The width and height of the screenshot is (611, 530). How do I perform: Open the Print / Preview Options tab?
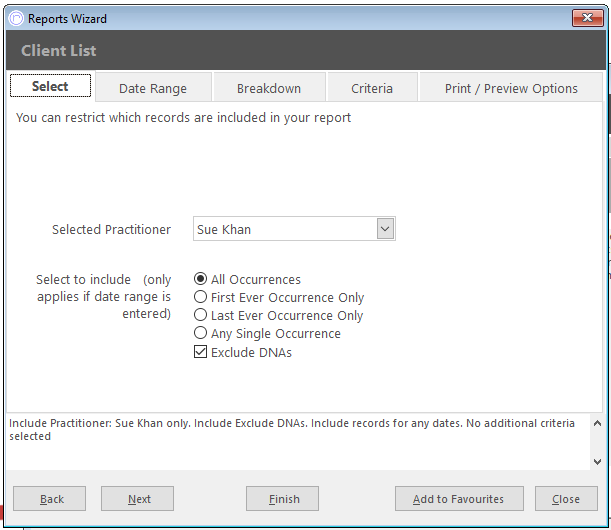click(511, 88)
